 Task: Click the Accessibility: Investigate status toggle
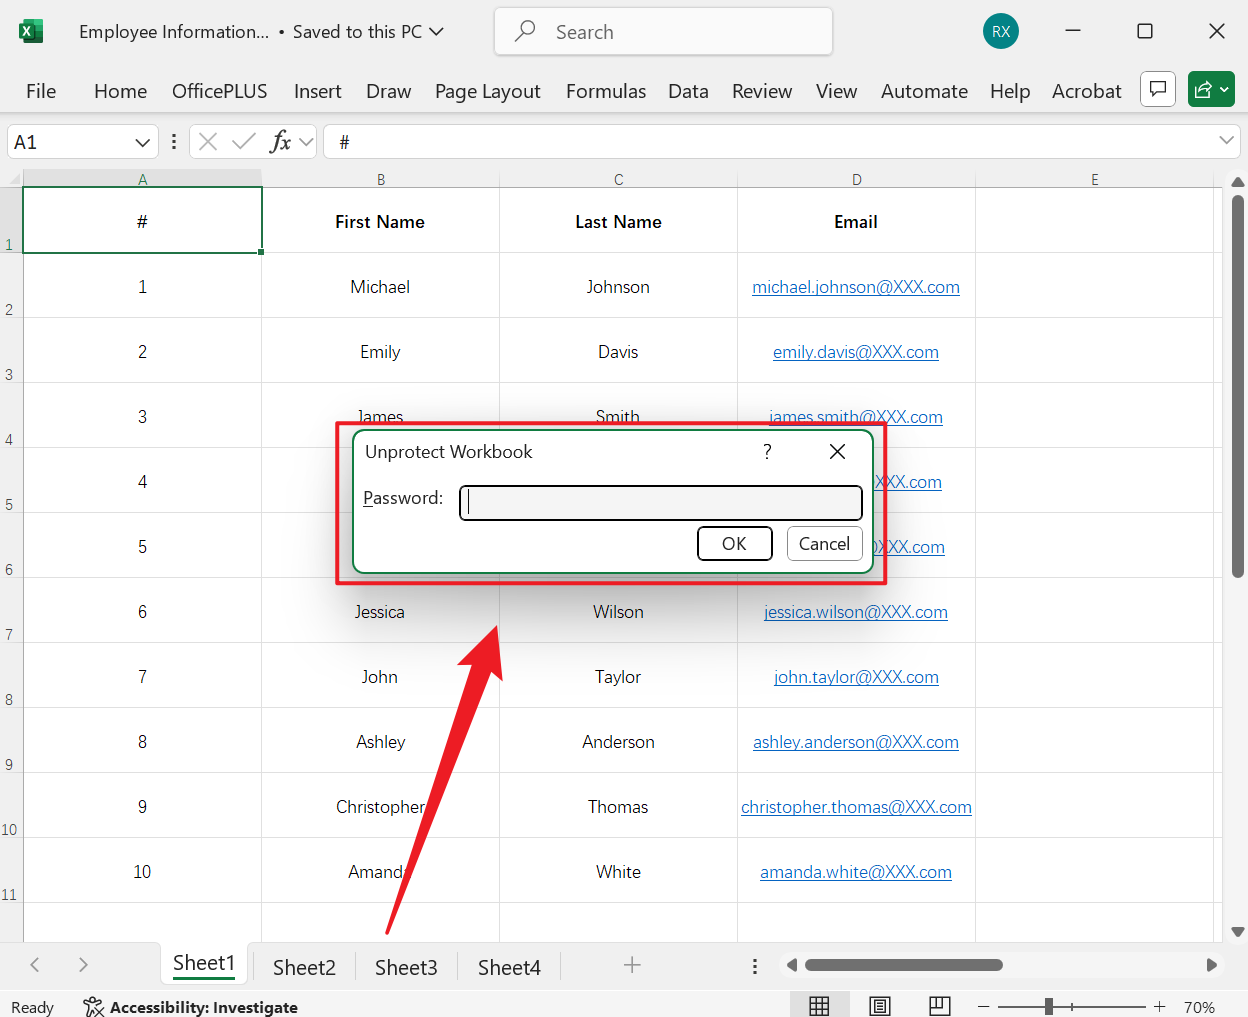point(190,1007)
